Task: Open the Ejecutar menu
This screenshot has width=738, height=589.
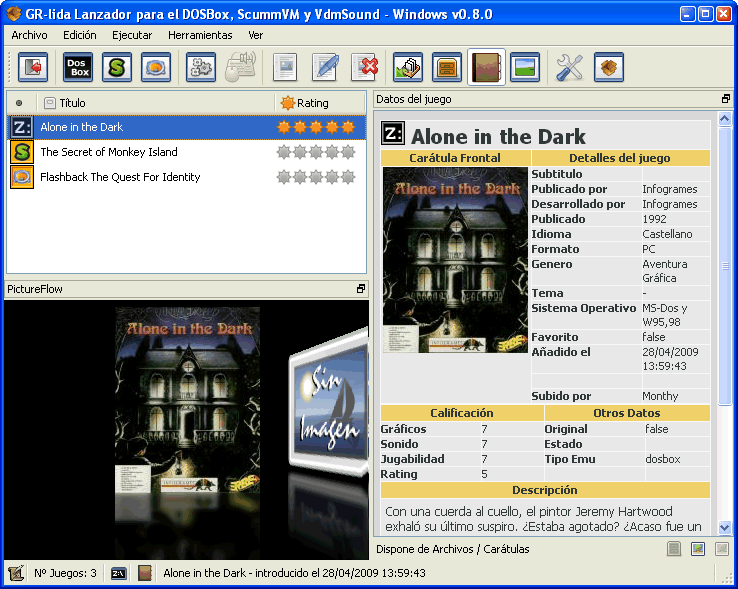Action: coord(132,35)
